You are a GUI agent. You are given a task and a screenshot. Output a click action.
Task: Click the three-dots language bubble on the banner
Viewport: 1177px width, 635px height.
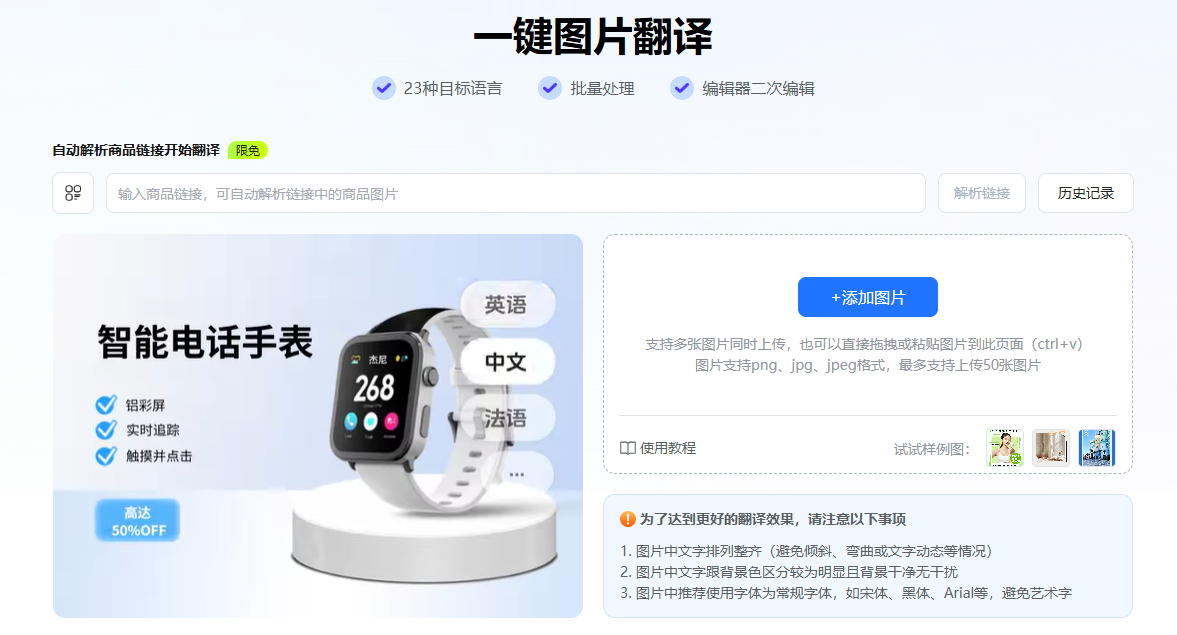coord(516,474)
